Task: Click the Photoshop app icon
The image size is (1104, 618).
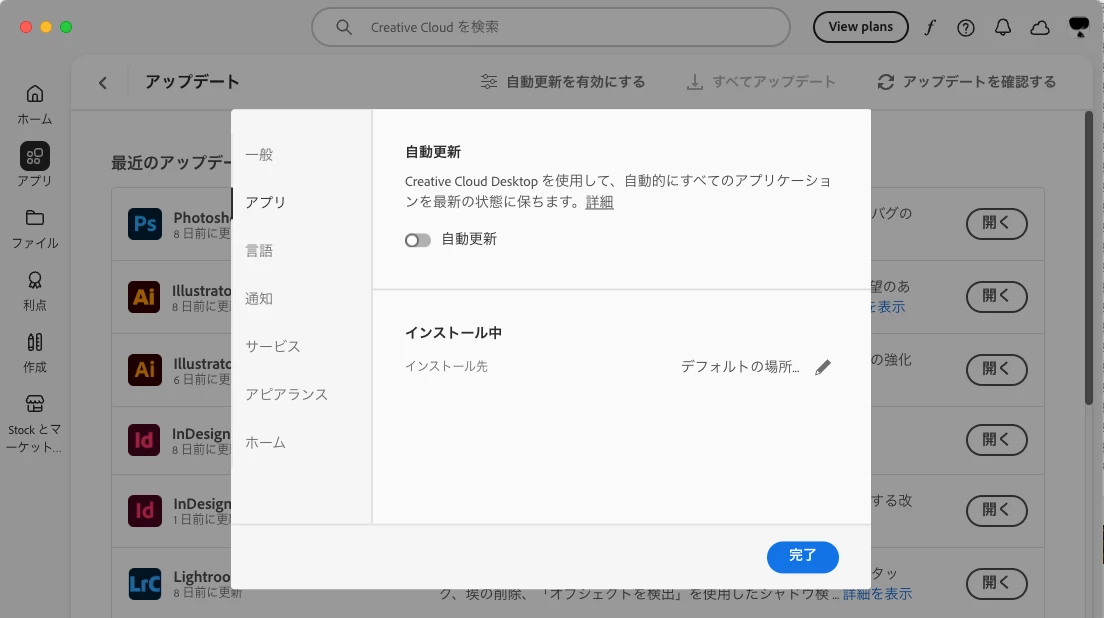Action: [x=144, y=224]
